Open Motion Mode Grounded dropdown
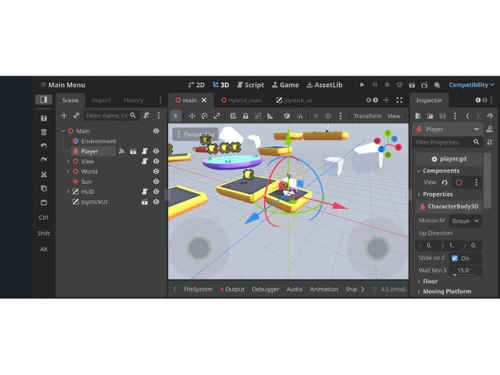The image size is (500, 375). tap(465, 221)
